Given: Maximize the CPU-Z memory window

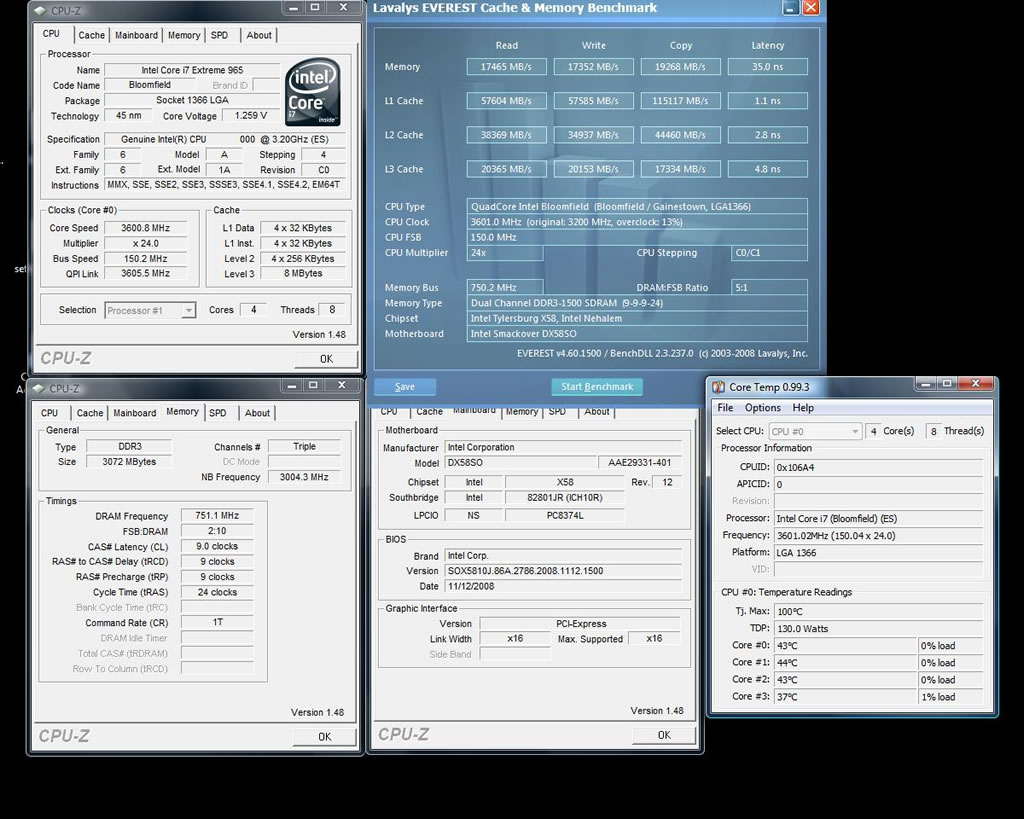Looking at the screenshot, I should (313, 385).
